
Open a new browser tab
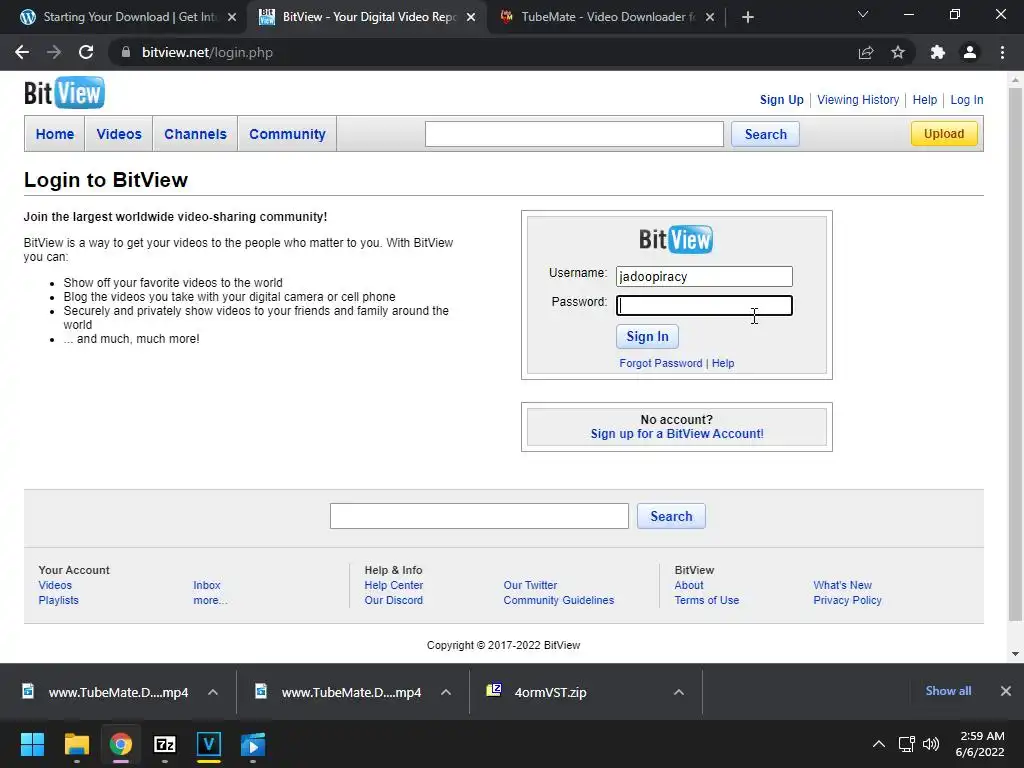pos(748,17)
